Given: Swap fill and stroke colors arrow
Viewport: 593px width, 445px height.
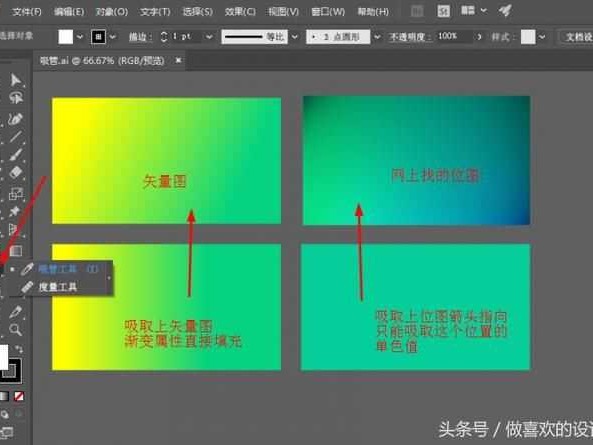Looking at the screenshot, I should [19, 349].
